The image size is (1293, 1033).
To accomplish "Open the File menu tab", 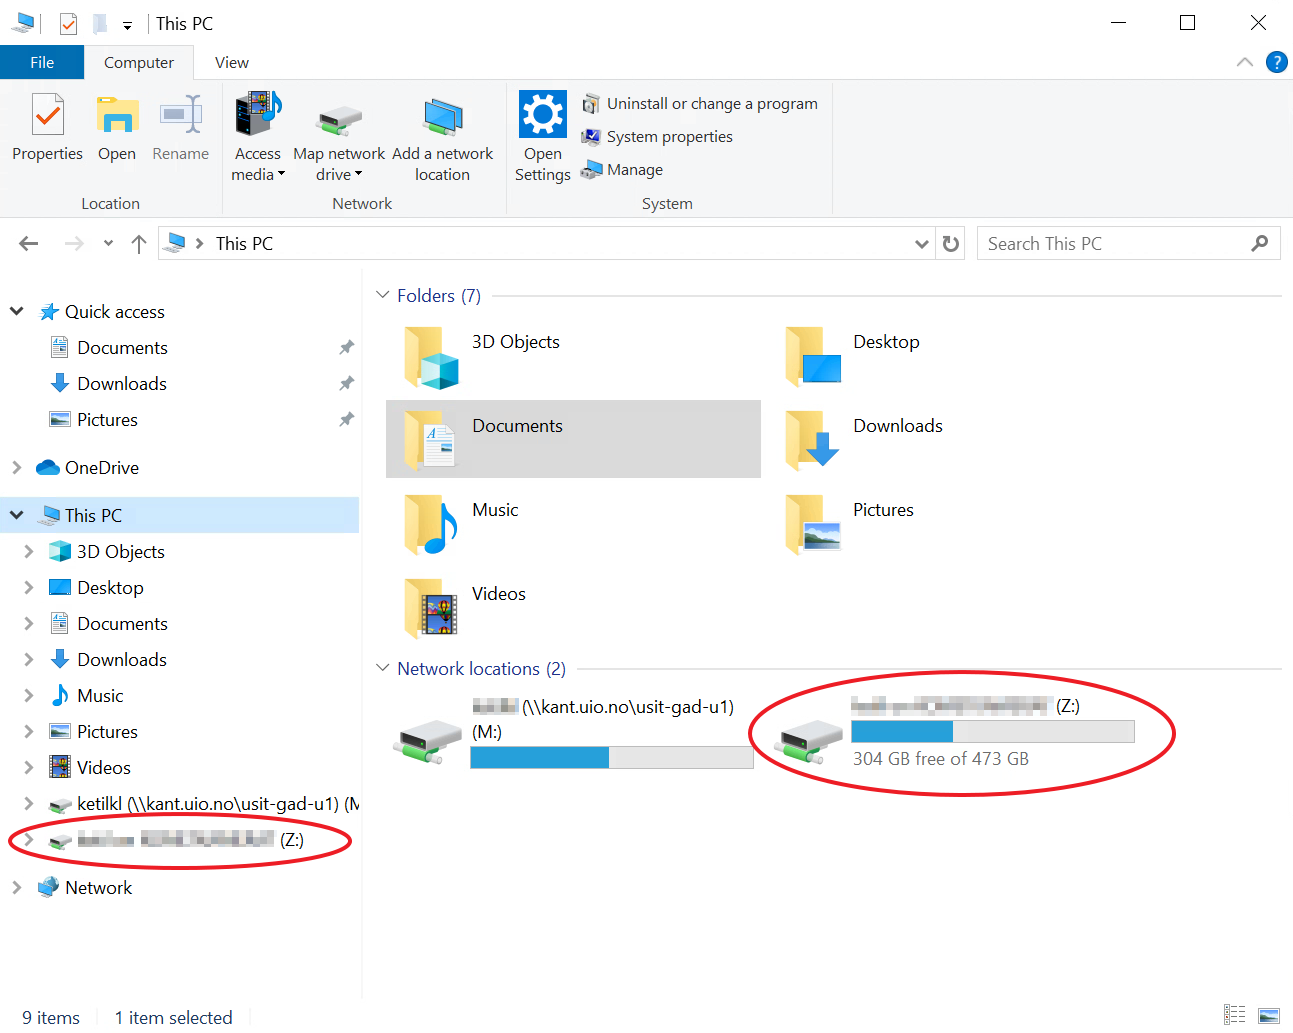I will coord(42,62).
